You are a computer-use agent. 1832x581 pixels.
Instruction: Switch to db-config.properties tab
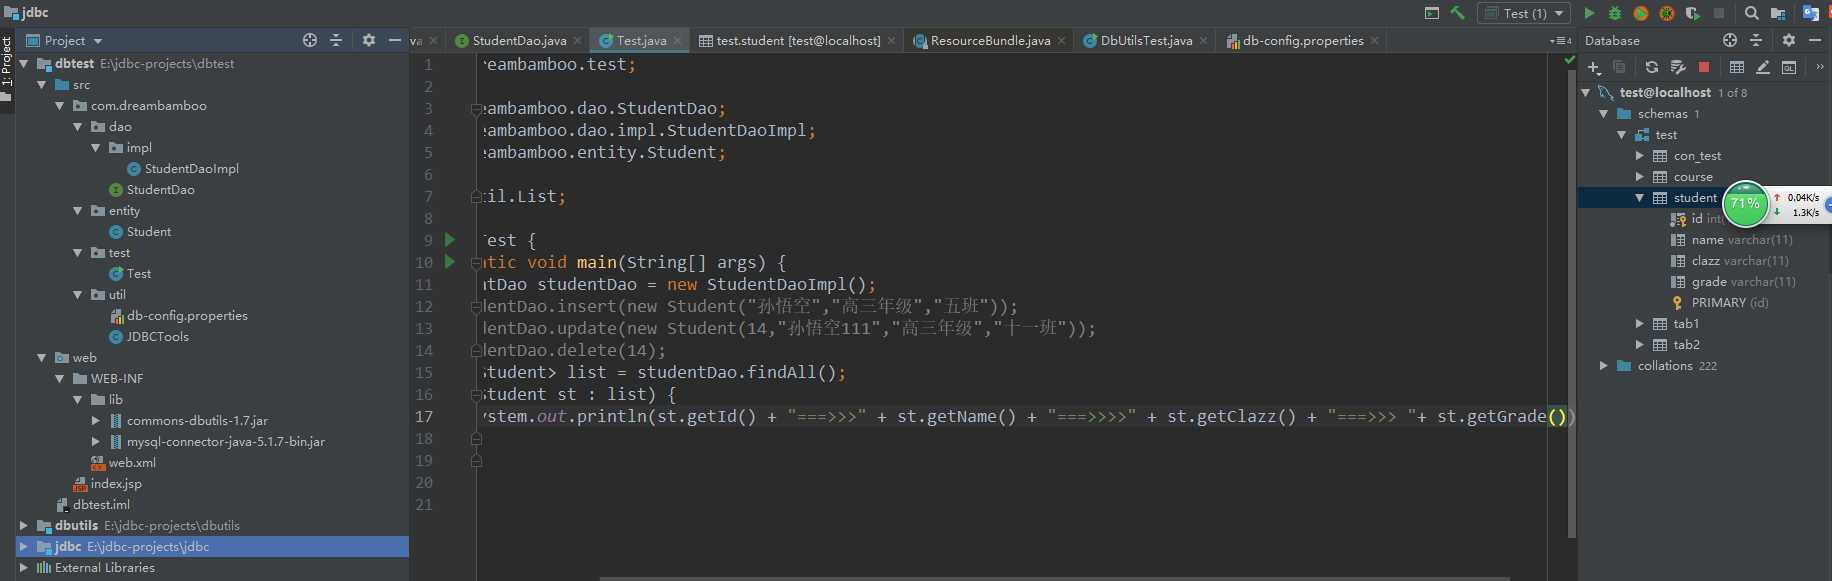pos(1302,41)
